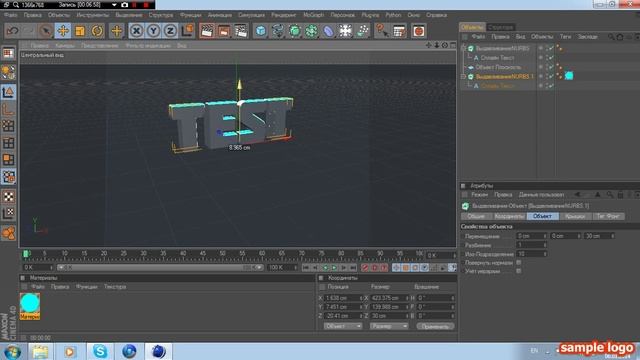Screen dimensions: 640x360
Task: Click the Применить button in Coordinates
Action: click(x=435, y=327)
